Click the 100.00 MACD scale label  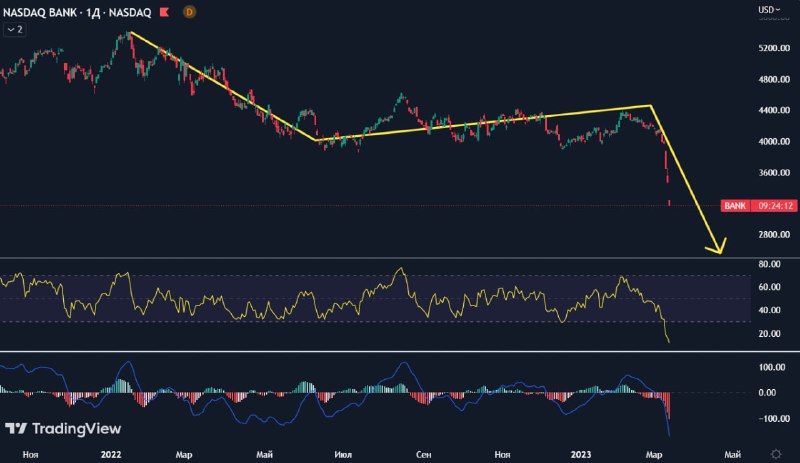click(x=772, y=367)
